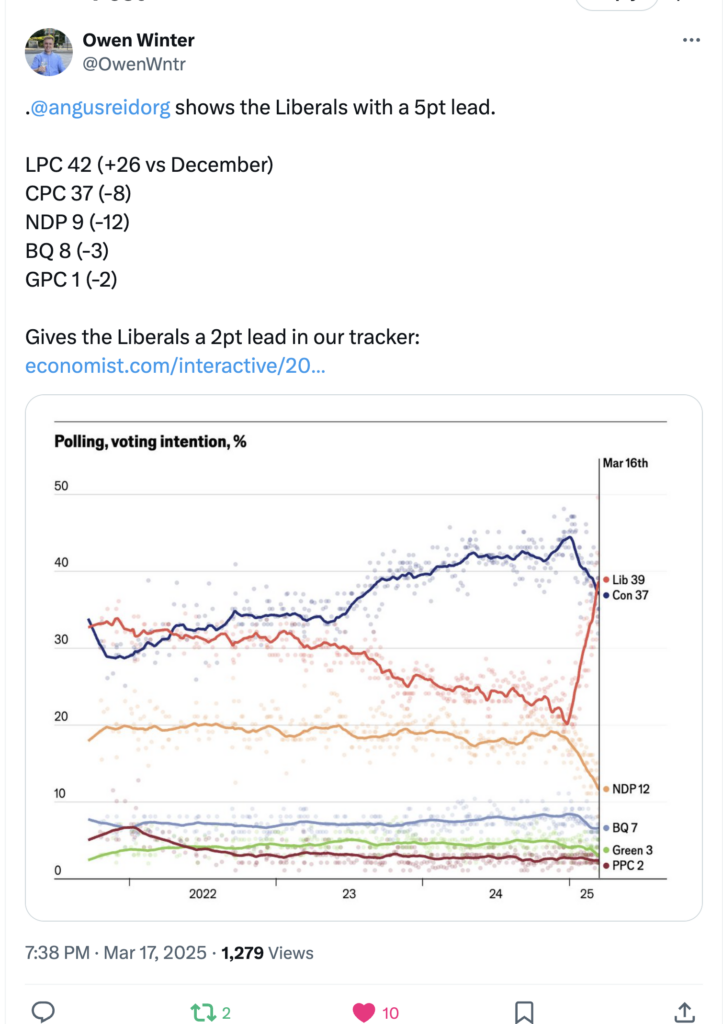Open the economist.com interactive link
The height and width of the screenshot is (1024, 723).
tap(175, 366)
